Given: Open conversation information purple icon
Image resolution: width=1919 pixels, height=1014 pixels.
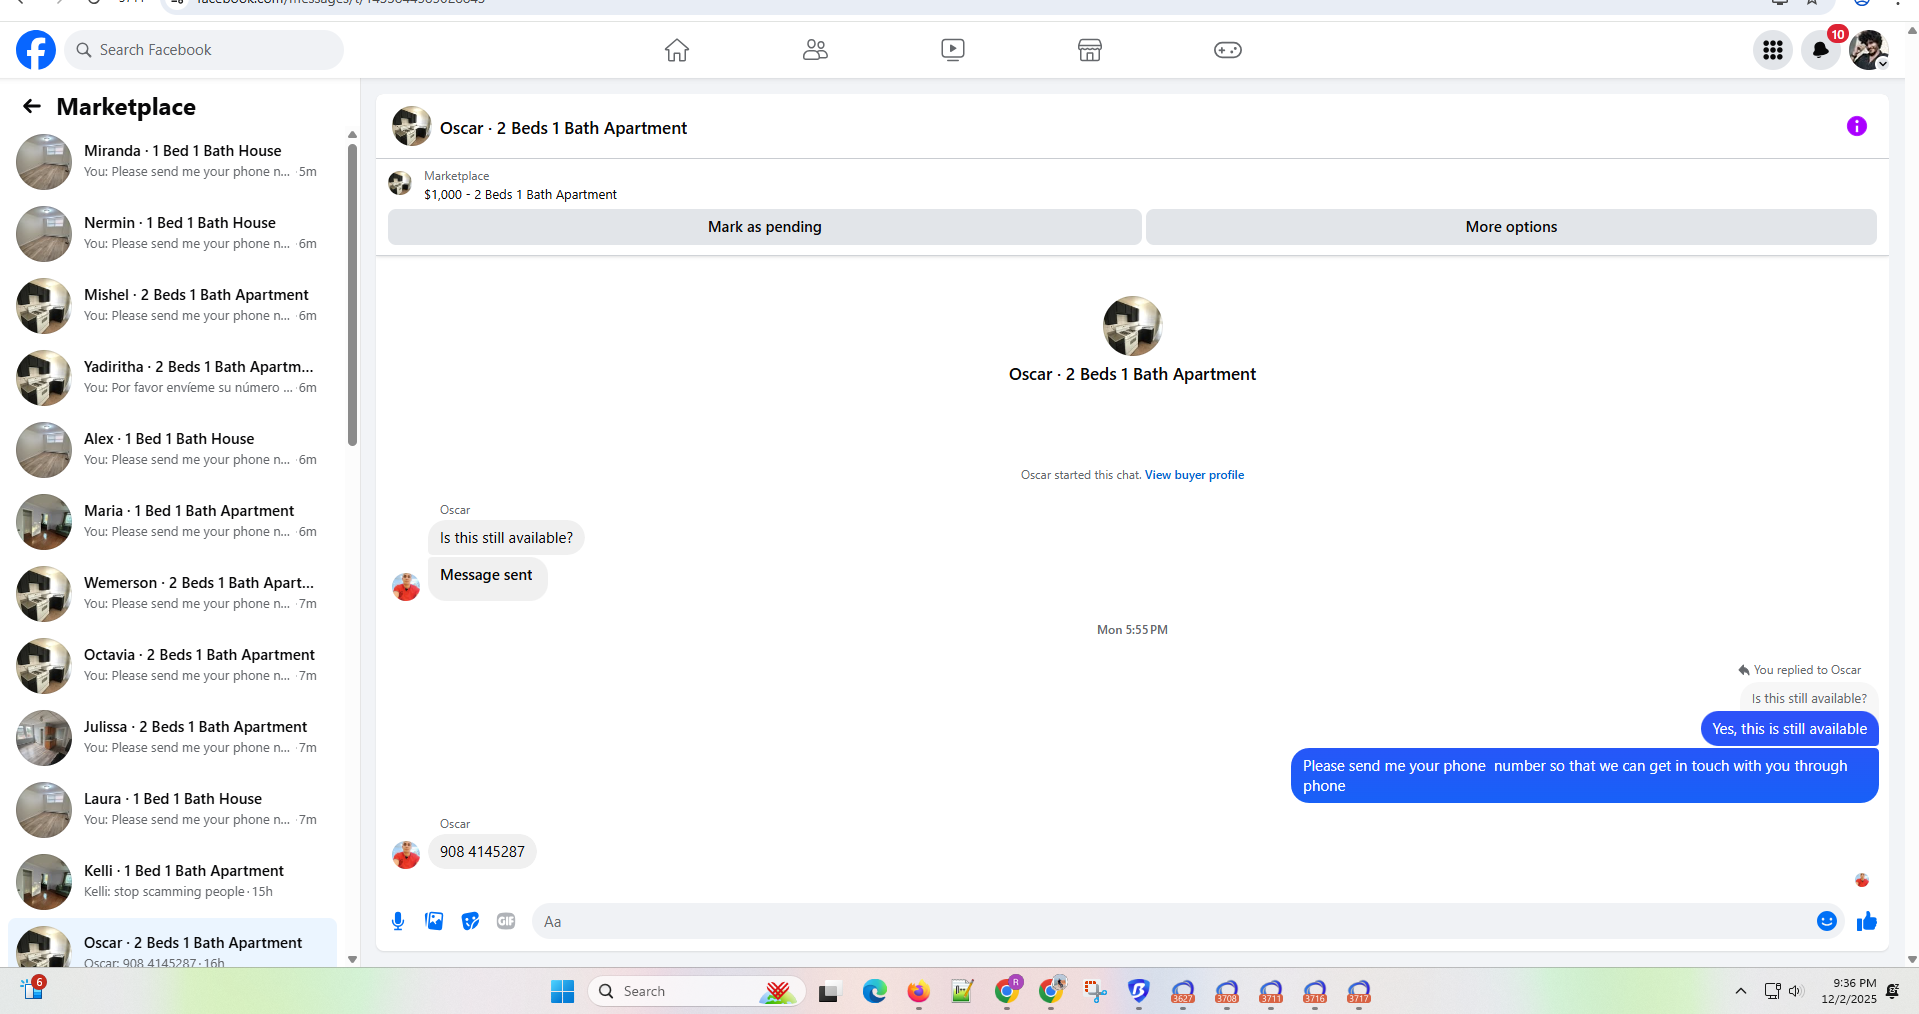Looking at the screenshot, I should pyautogui.click(x=1857, y=126).
